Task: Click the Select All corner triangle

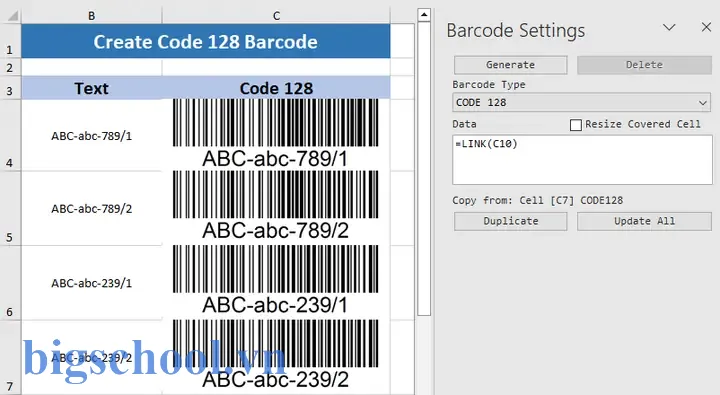Action: point(12,17)
